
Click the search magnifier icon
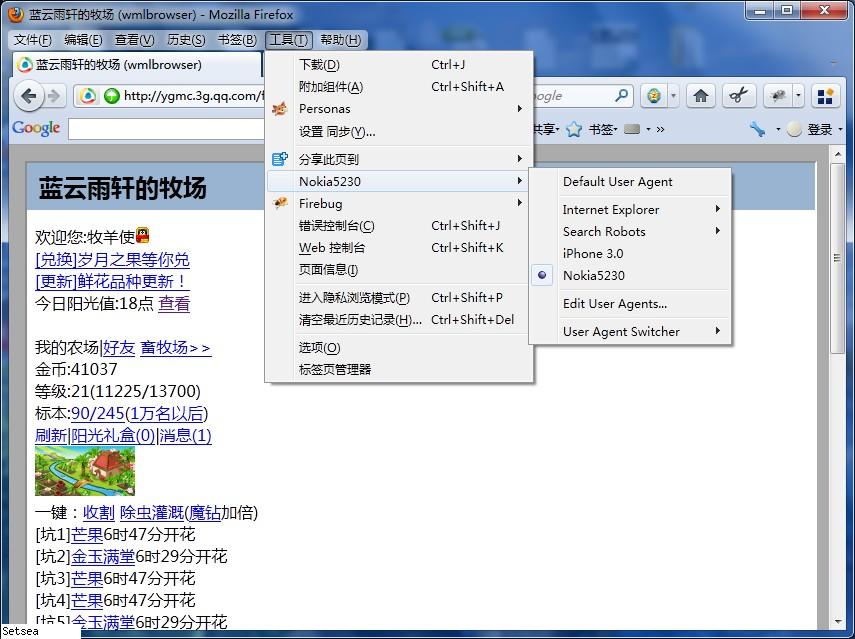point(621,96)
